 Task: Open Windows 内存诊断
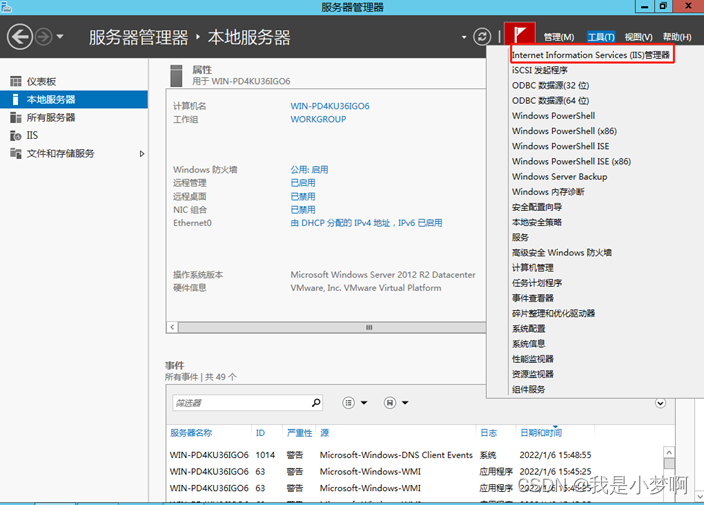tap(548, 192)
